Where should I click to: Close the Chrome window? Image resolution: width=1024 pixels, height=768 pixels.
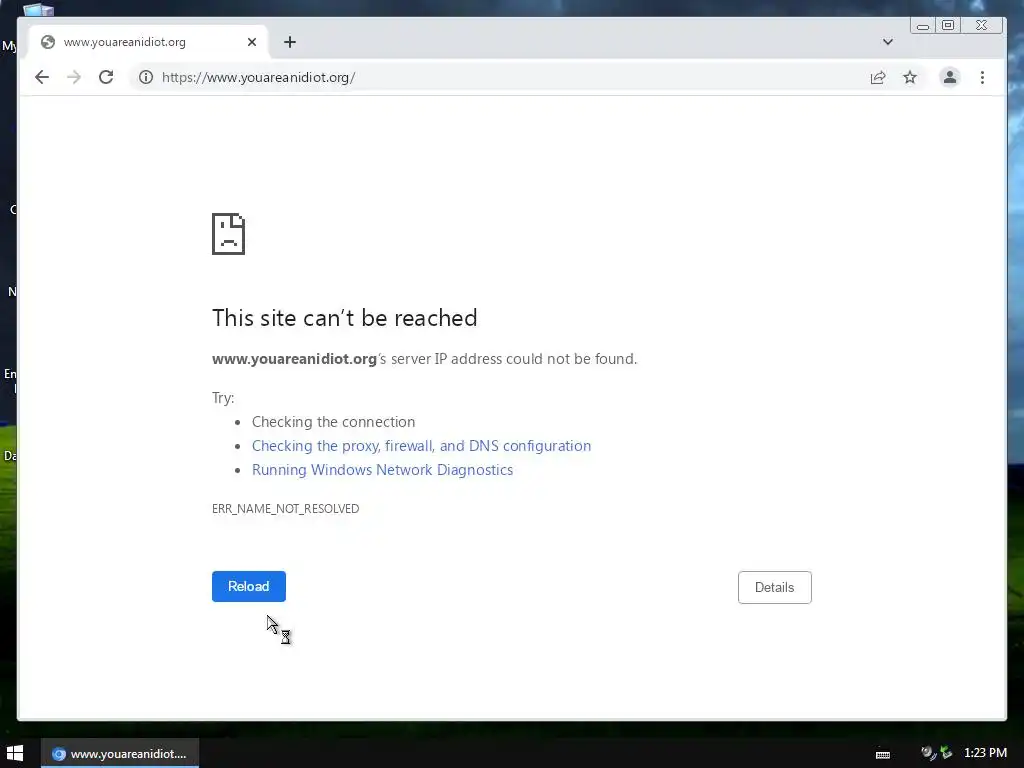[x=982, y=25]
